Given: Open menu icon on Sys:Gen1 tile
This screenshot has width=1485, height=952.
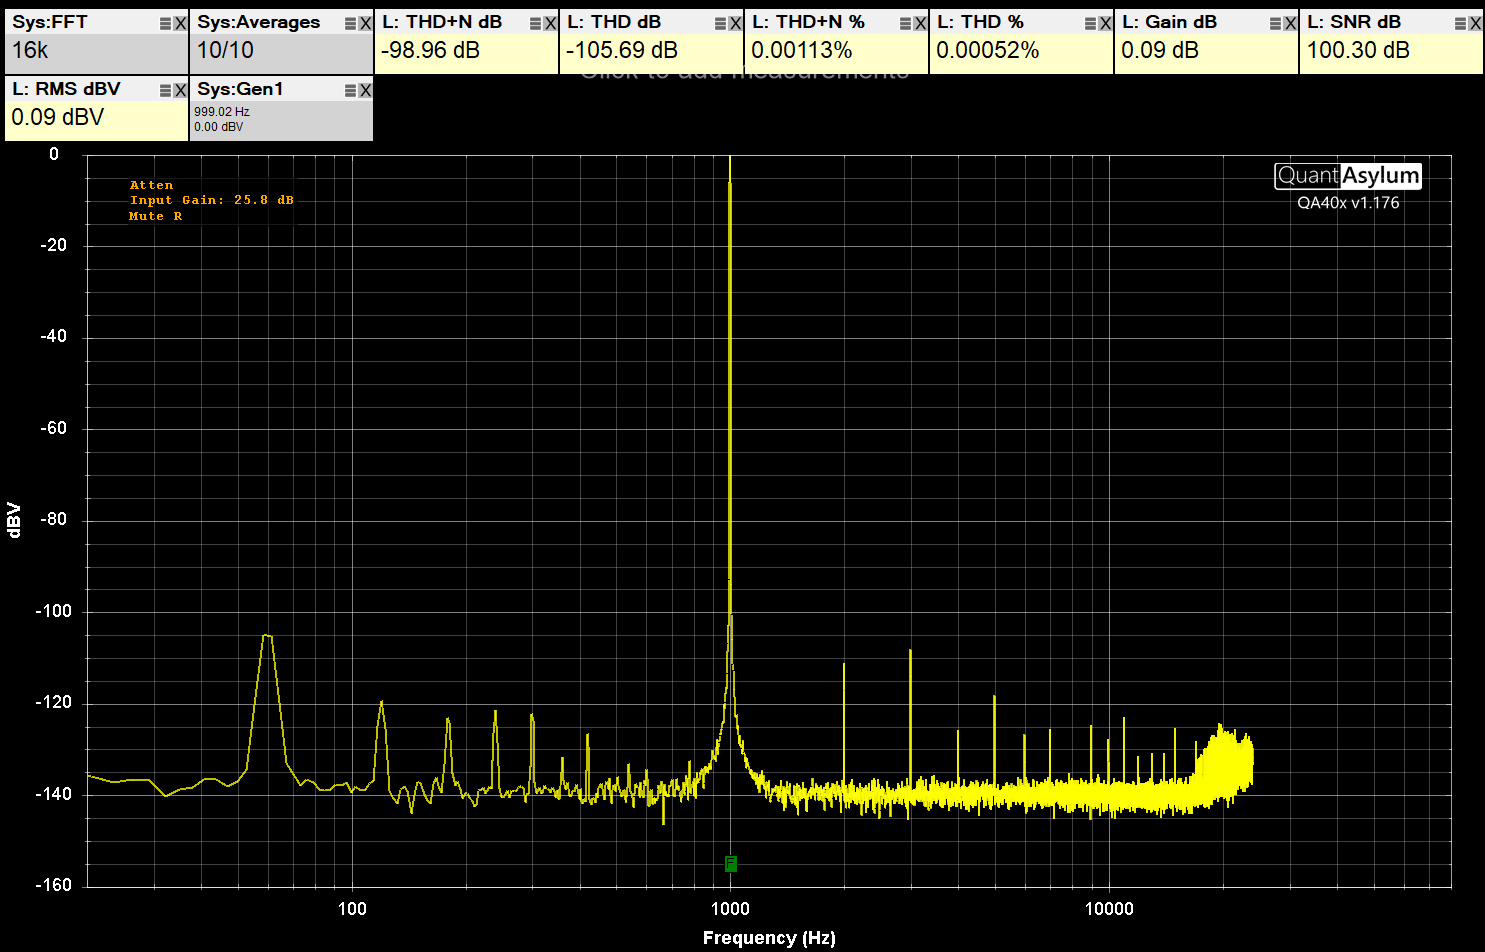Looking at the screenshot, I should [x=351, y=90].
